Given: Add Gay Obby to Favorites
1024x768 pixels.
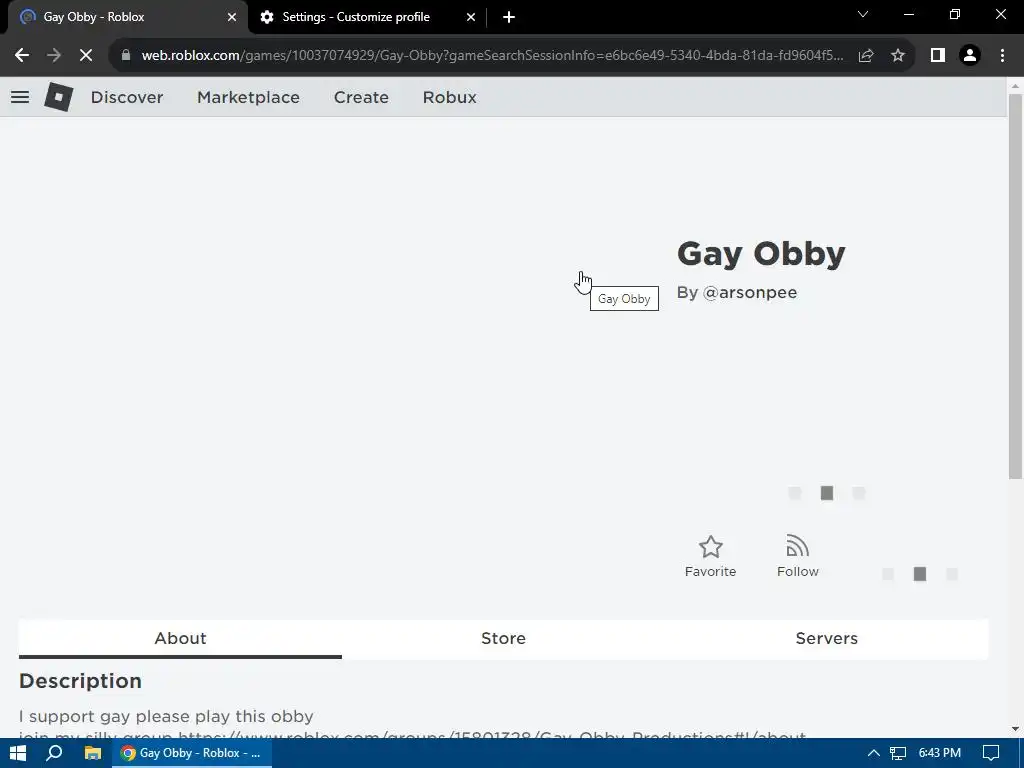Looking at the screenshot, I should point(711,556).
